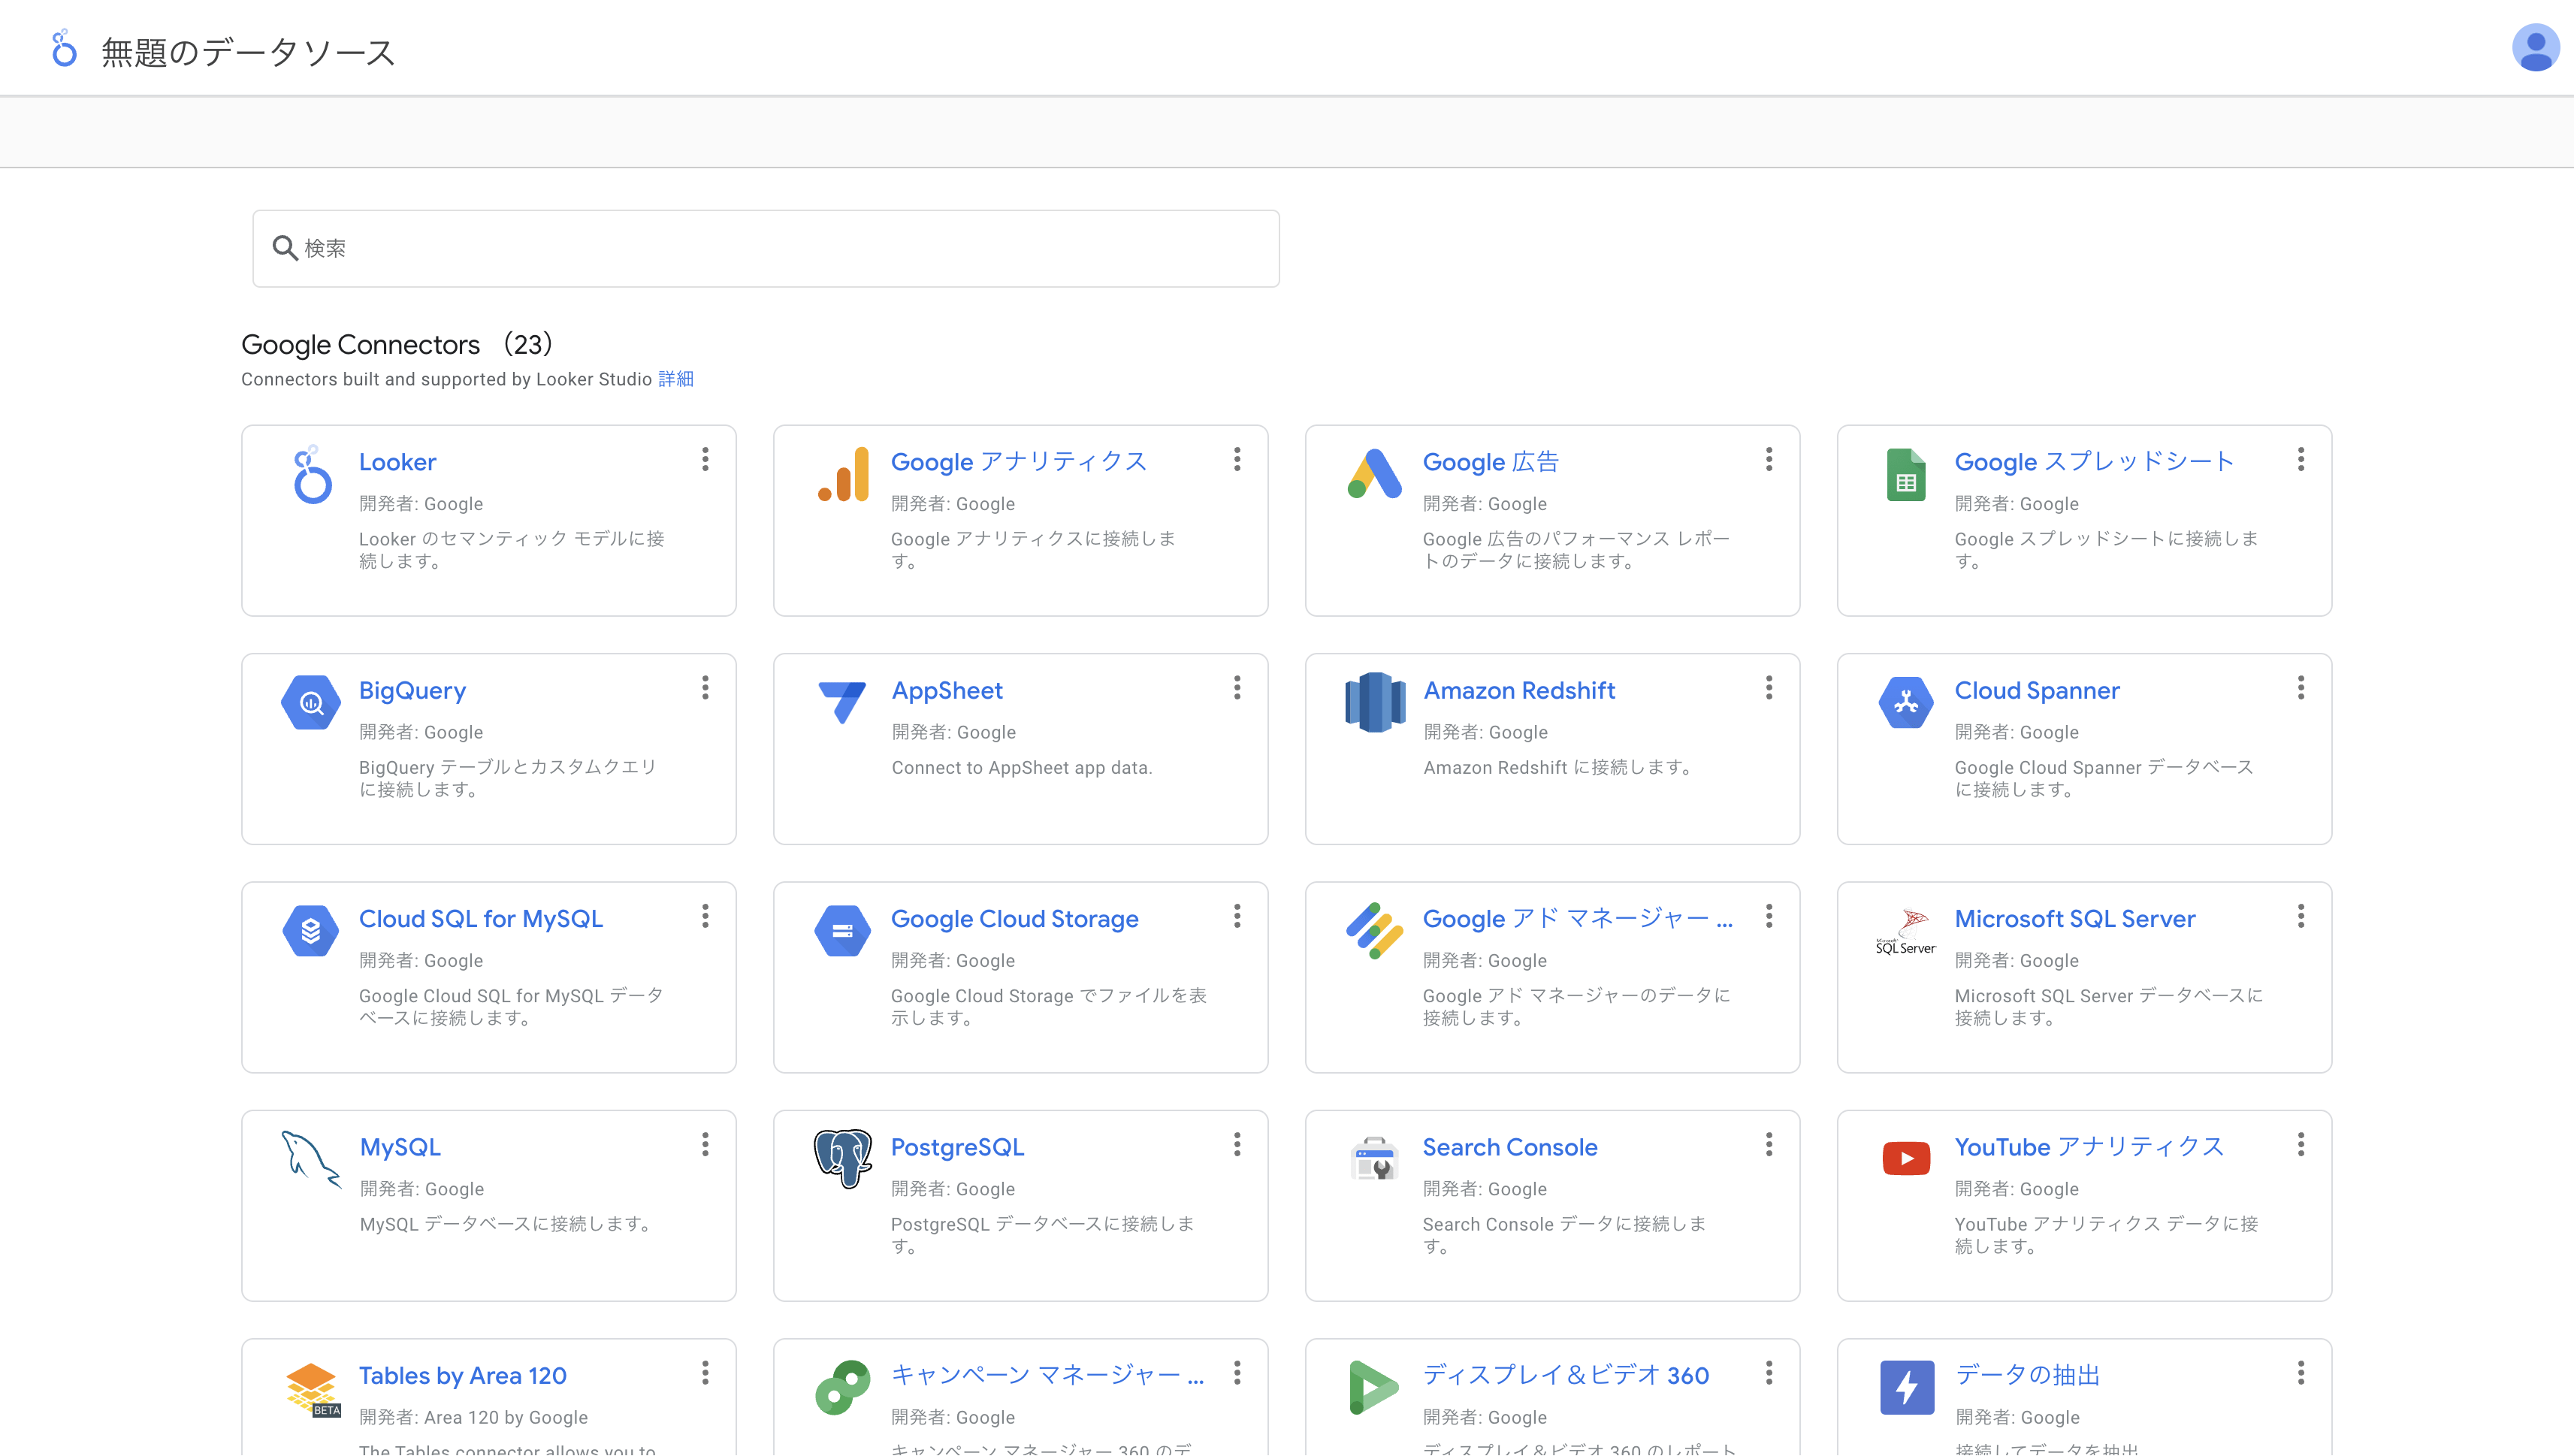Select the Google スプレッドシート connector title
Screen dimensions: 2574x1456
click(x=2094, y=462)
